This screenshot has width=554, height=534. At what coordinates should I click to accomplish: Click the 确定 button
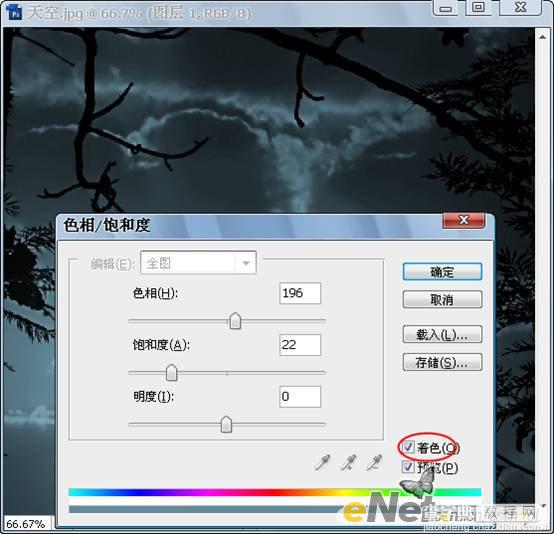[442, 272]
